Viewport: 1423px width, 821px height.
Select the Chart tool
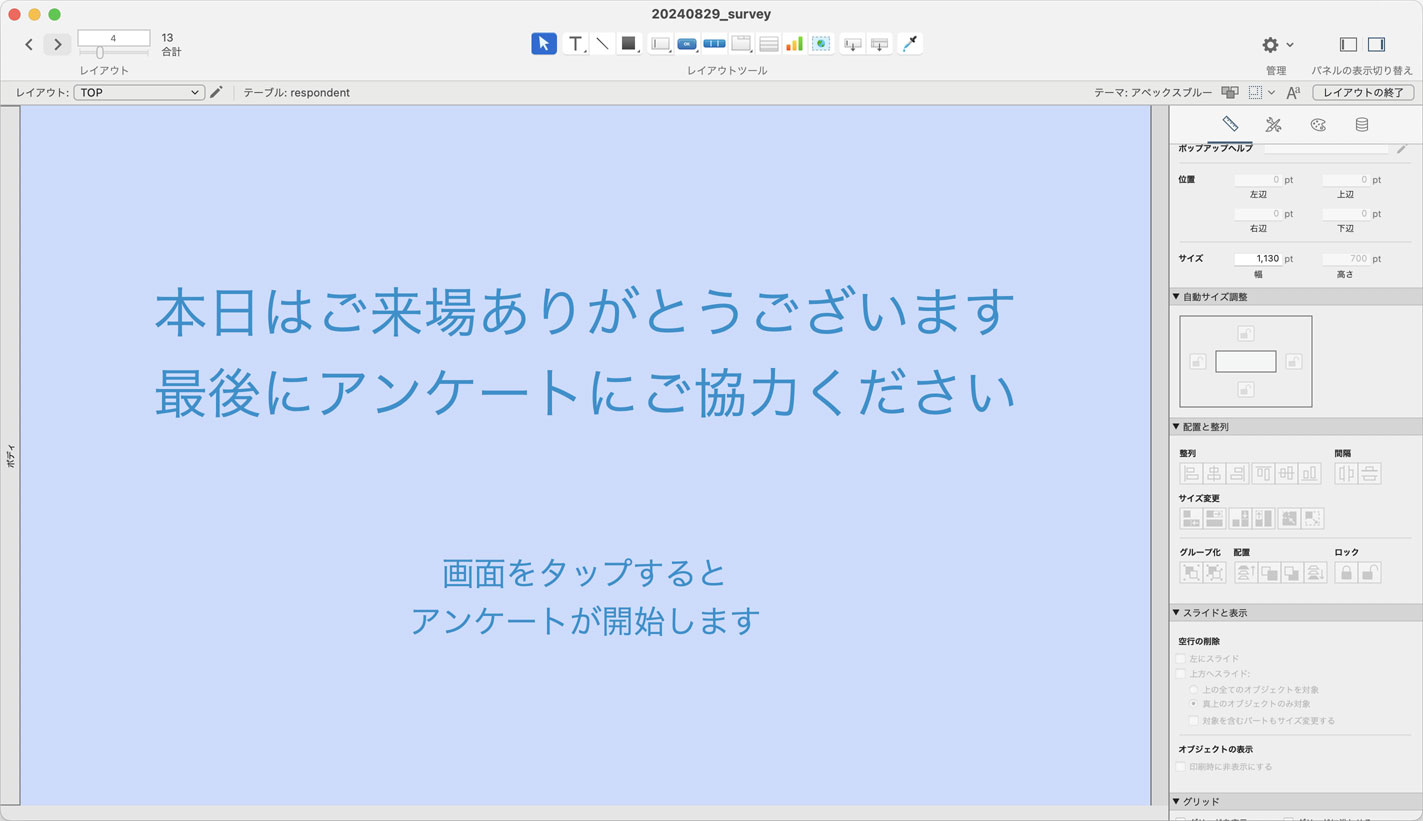[x=794, y=44]
